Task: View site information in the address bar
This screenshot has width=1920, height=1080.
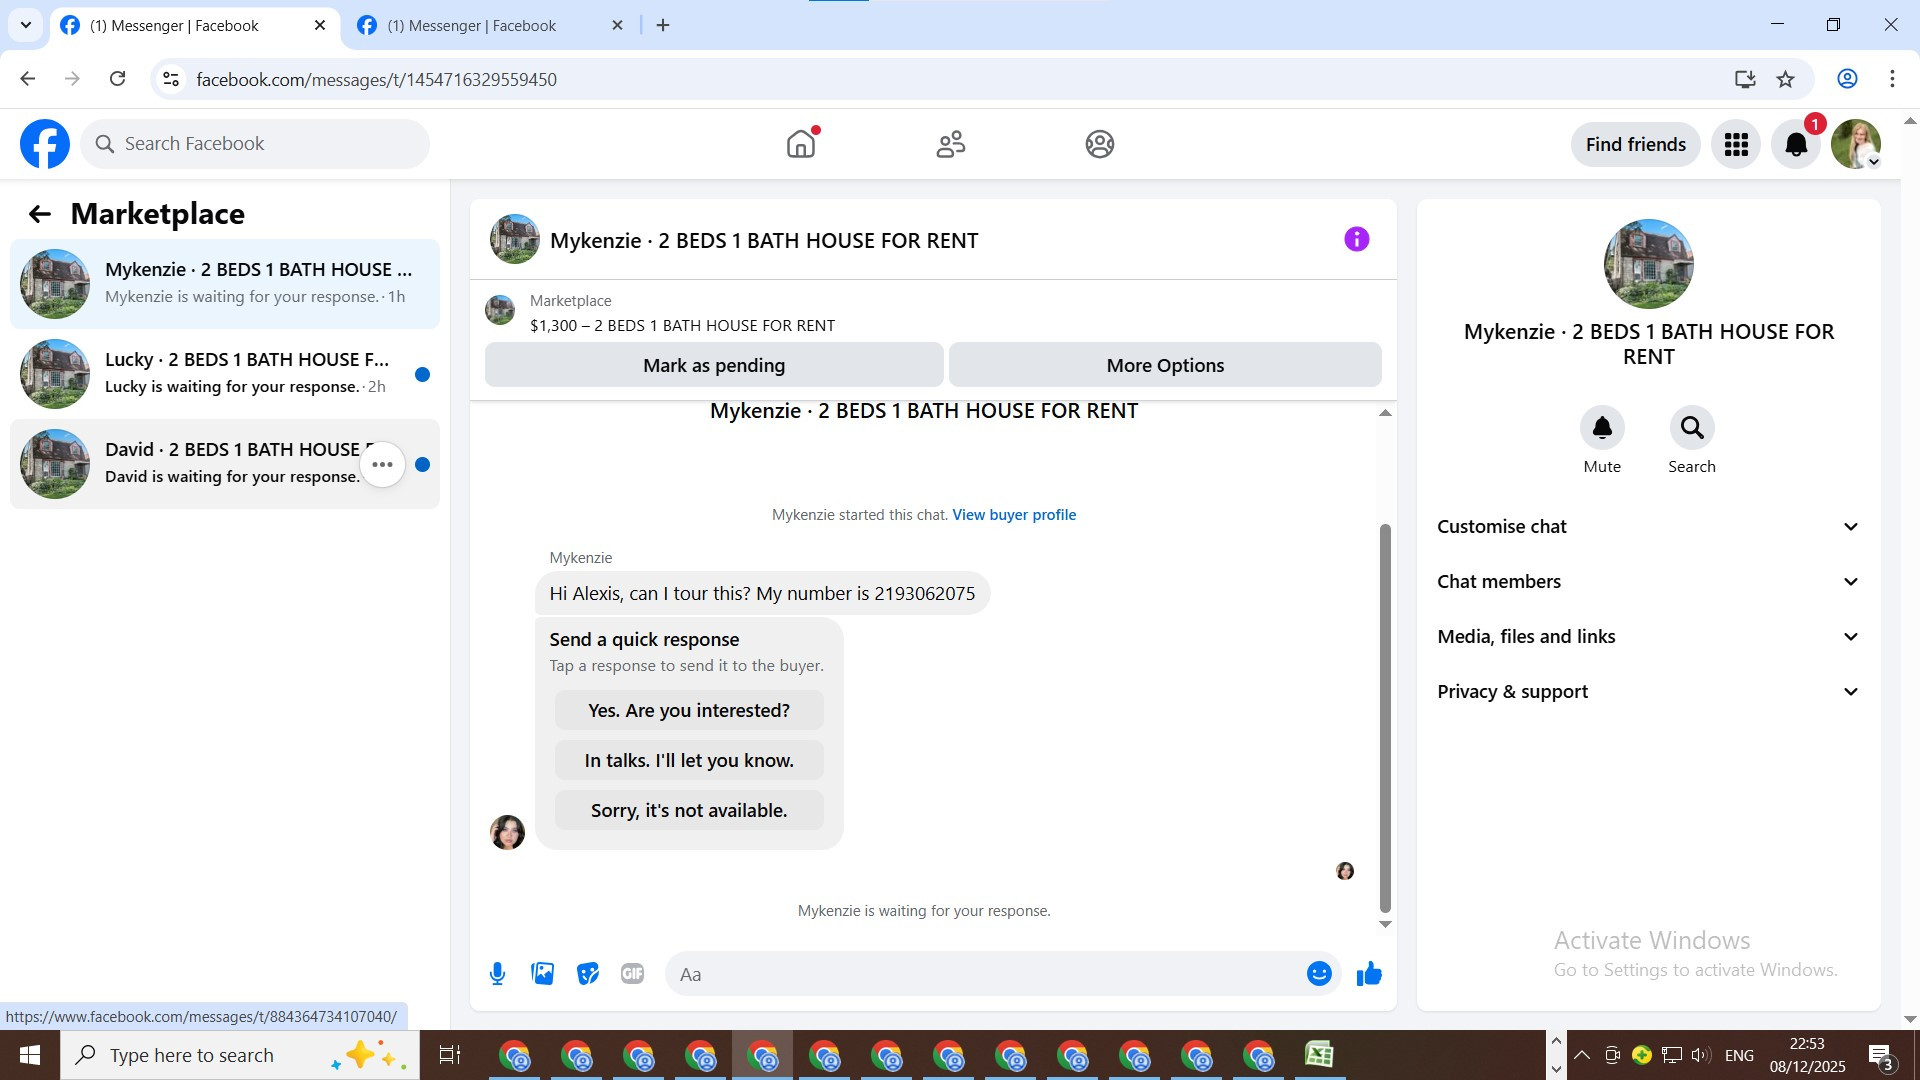Action: (x=171, y=79)
